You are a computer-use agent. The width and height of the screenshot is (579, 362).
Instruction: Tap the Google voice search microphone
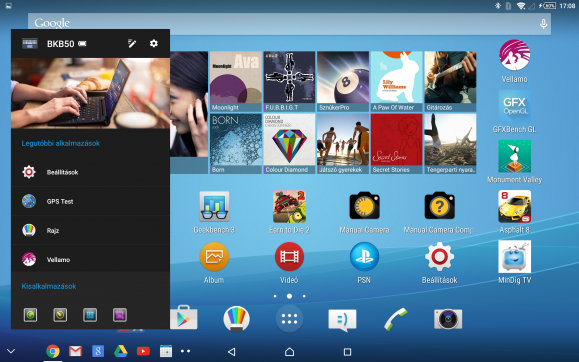point(543,24)
